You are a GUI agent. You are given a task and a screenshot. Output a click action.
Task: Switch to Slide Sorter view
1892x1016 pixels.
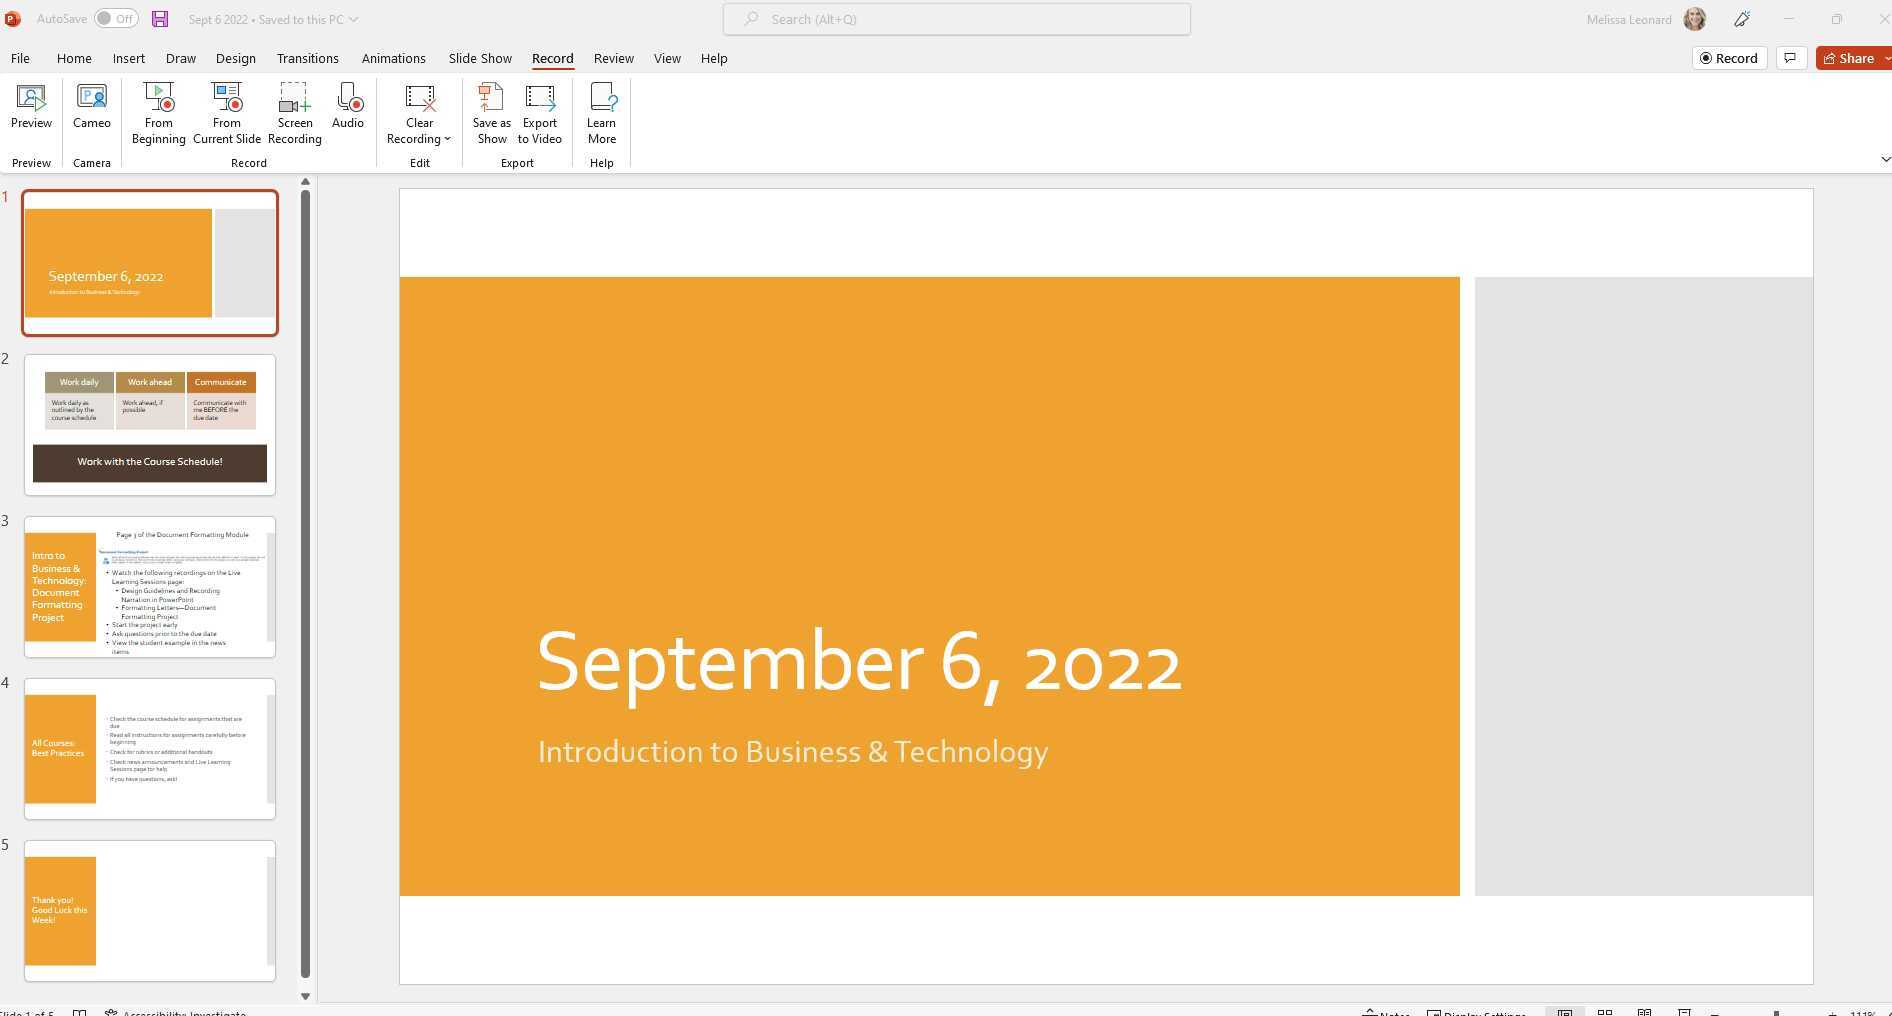pyautogui.click(x=1605, y=1011)
